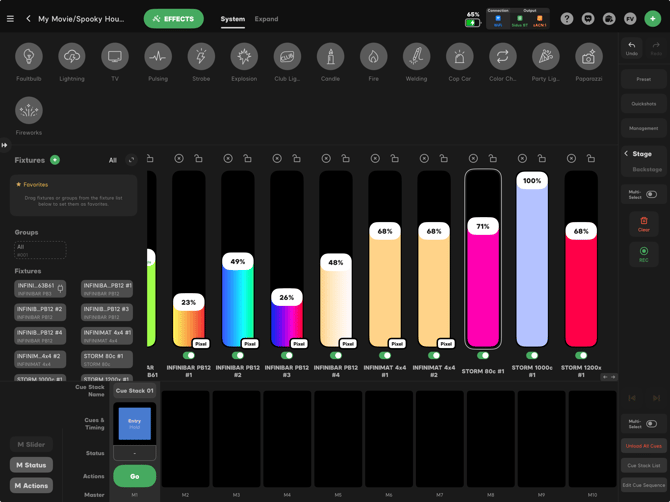This screenshot has height=502, width=670.
Task: Select the Fire effect icon
Action: point(373,56)
